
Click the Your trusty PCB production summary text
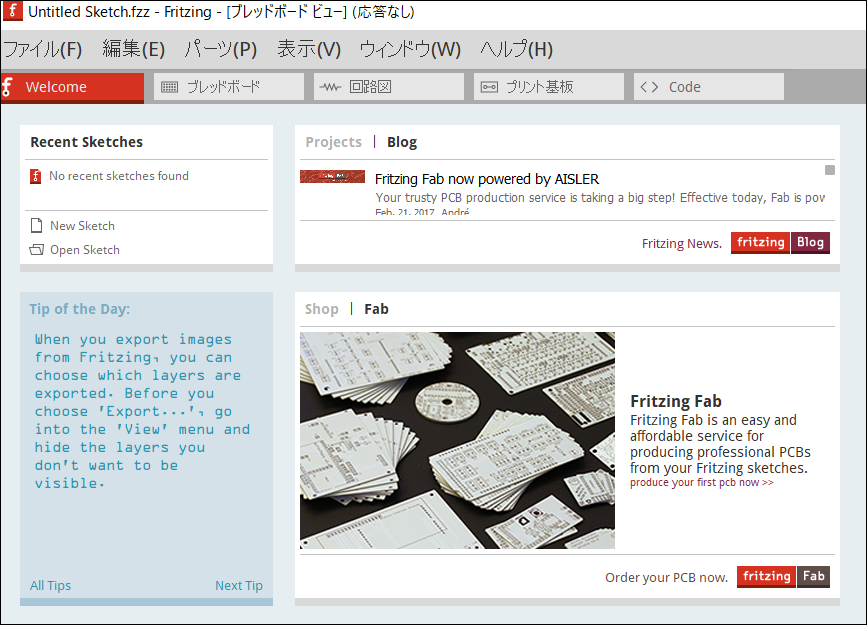tap(600, 197)
